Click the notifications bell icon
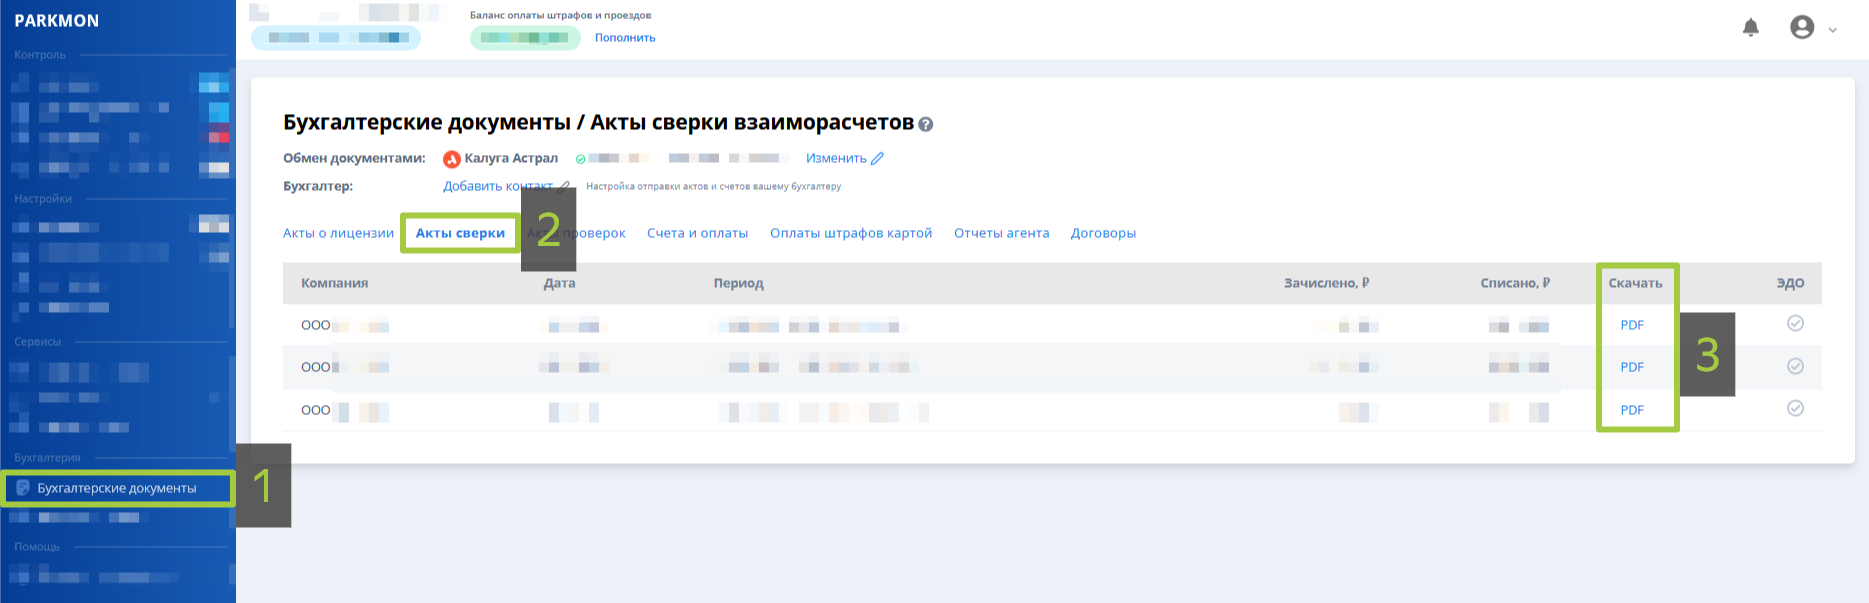This screenshot has width=1869, height=603. point(1750,28)
